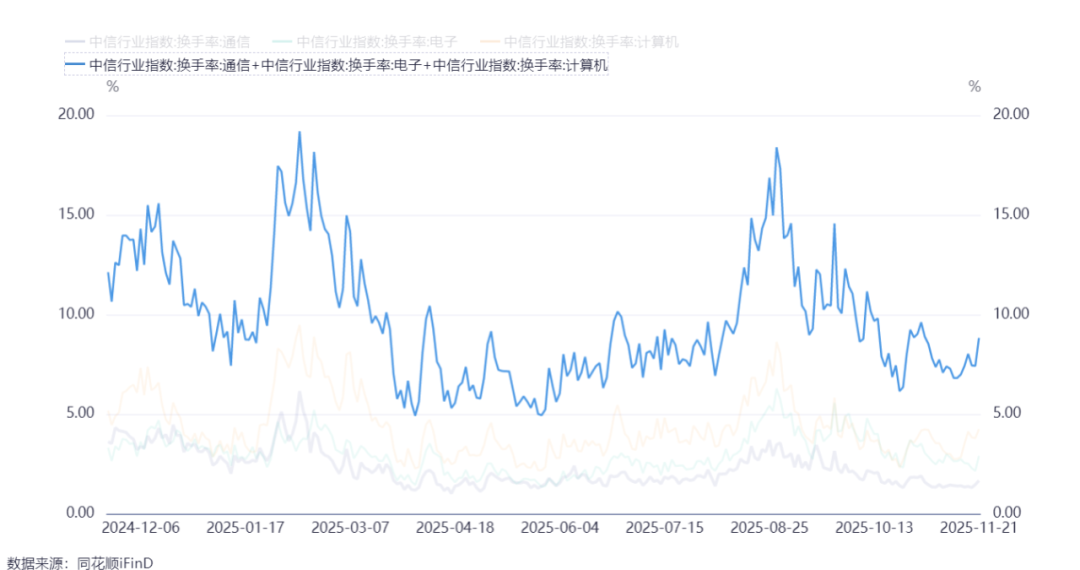Click the left axis value 0.00
Viewport: 1080px width, 570px height.
[80, 513]
